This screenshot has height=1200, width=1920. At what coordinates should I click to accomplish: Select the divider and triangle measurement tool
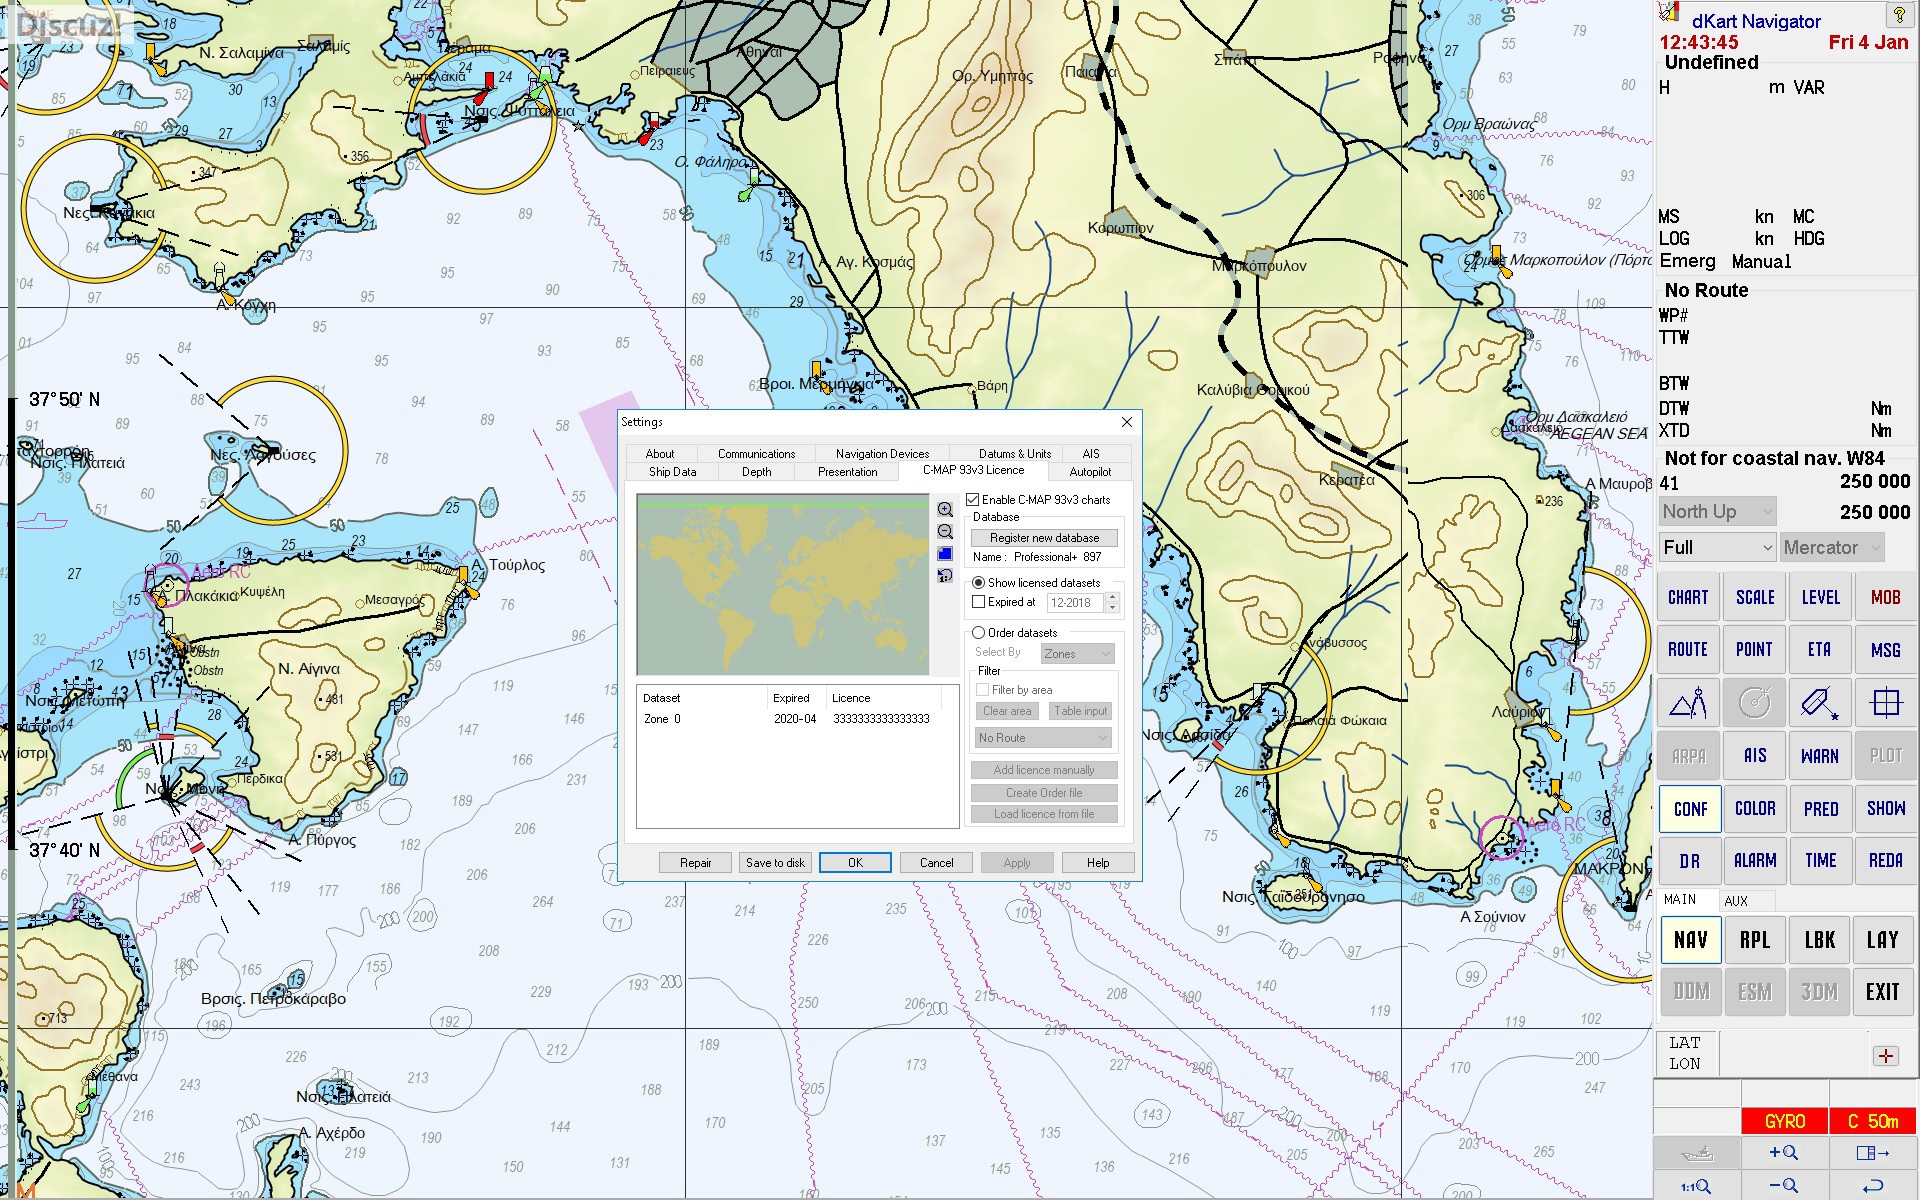point(1688,703)
